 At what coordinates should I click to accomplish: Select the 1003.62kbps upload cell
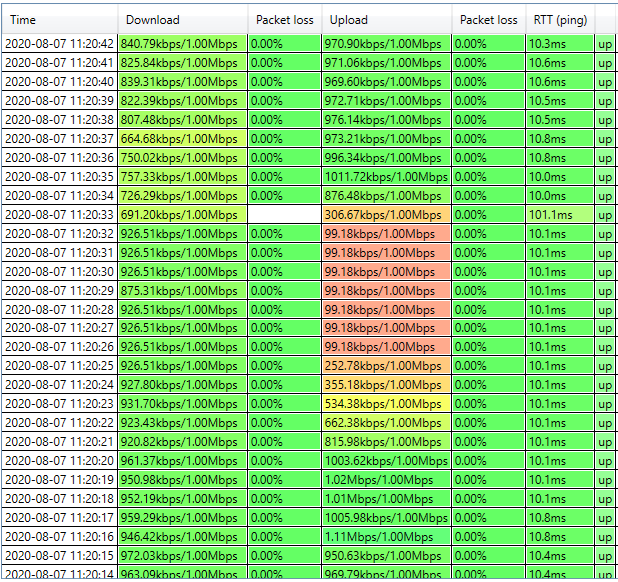click(385, 461)
